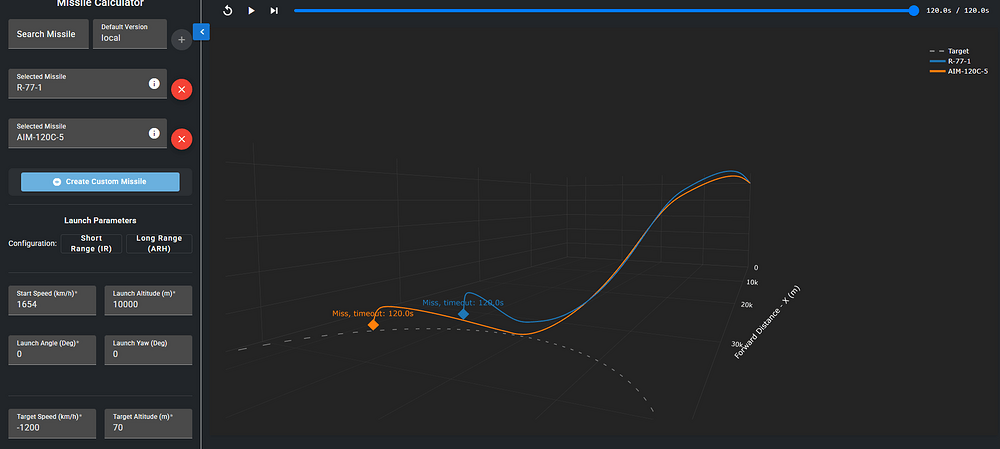Screen dimensions: 1000x449
Task: Click Create Custom Missile button
Action: (x=99, y=181)
